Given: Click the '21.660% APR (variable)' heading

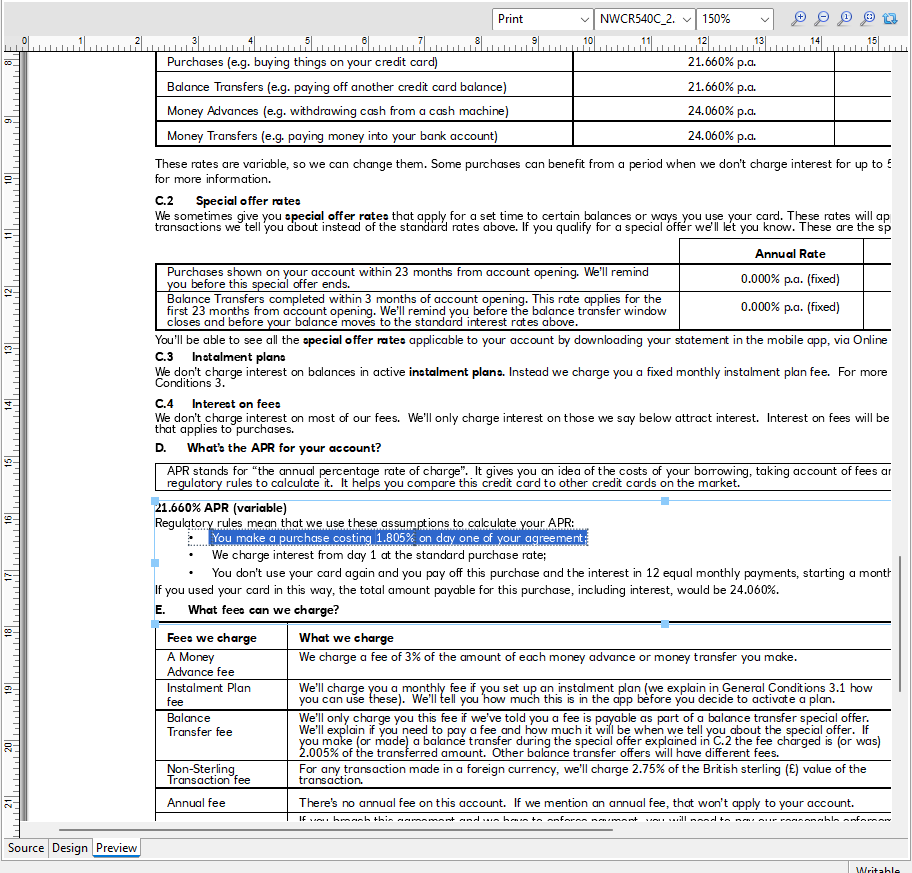Looking at the screenshot, I should (x=221, y=508).
